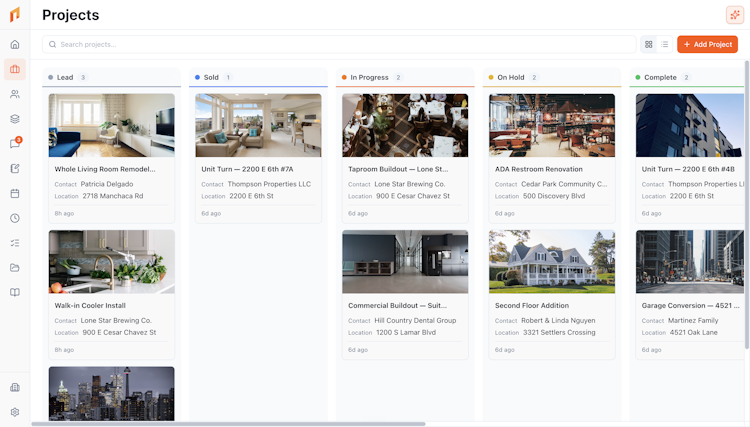
Task: Click location '4521 Oak Lane'
Action: [x=694, y=332]
